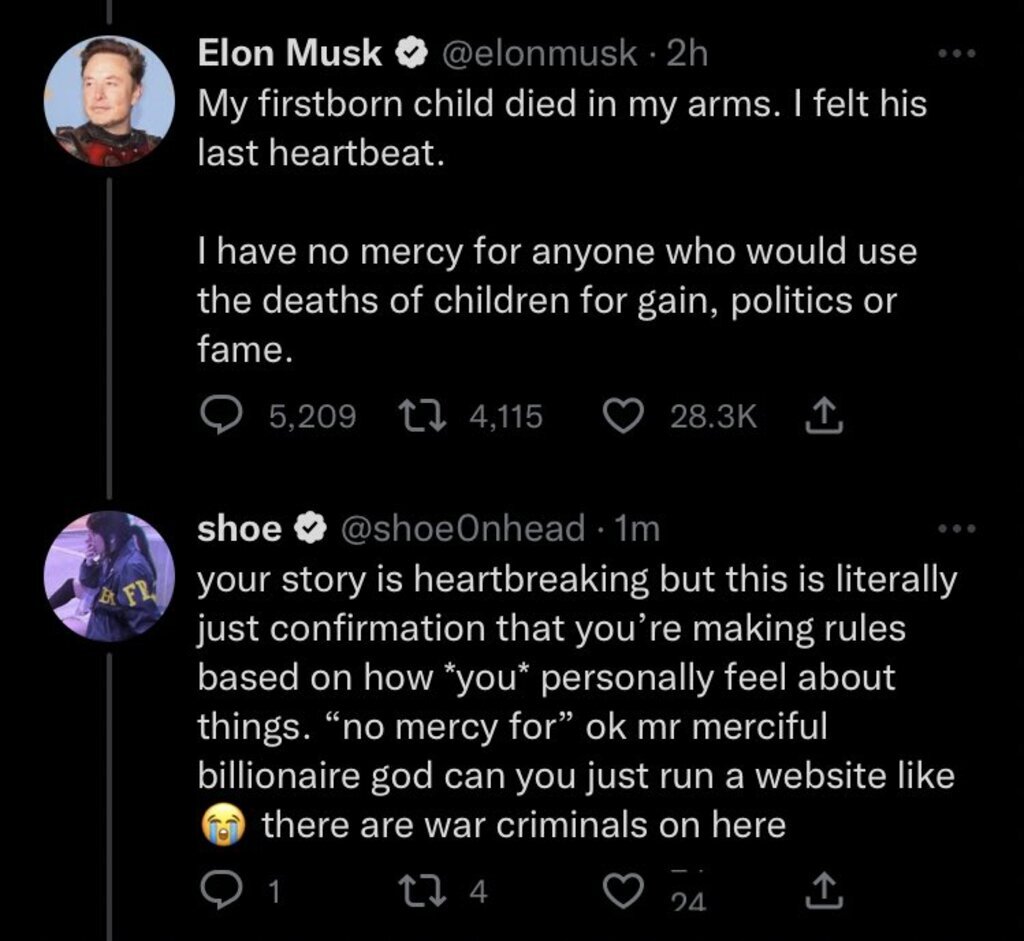1024x941 pixels.
Task: Open shoe's profile picture
Action: click(109, 577)
